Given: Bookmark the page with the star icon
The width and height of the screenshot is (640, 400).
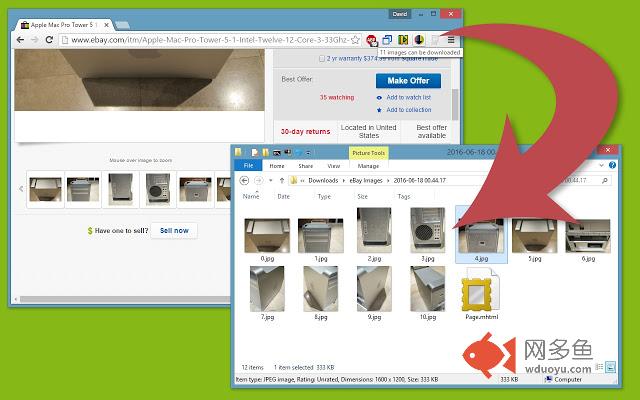Looking at the screenshot, I should click(356, 40).
